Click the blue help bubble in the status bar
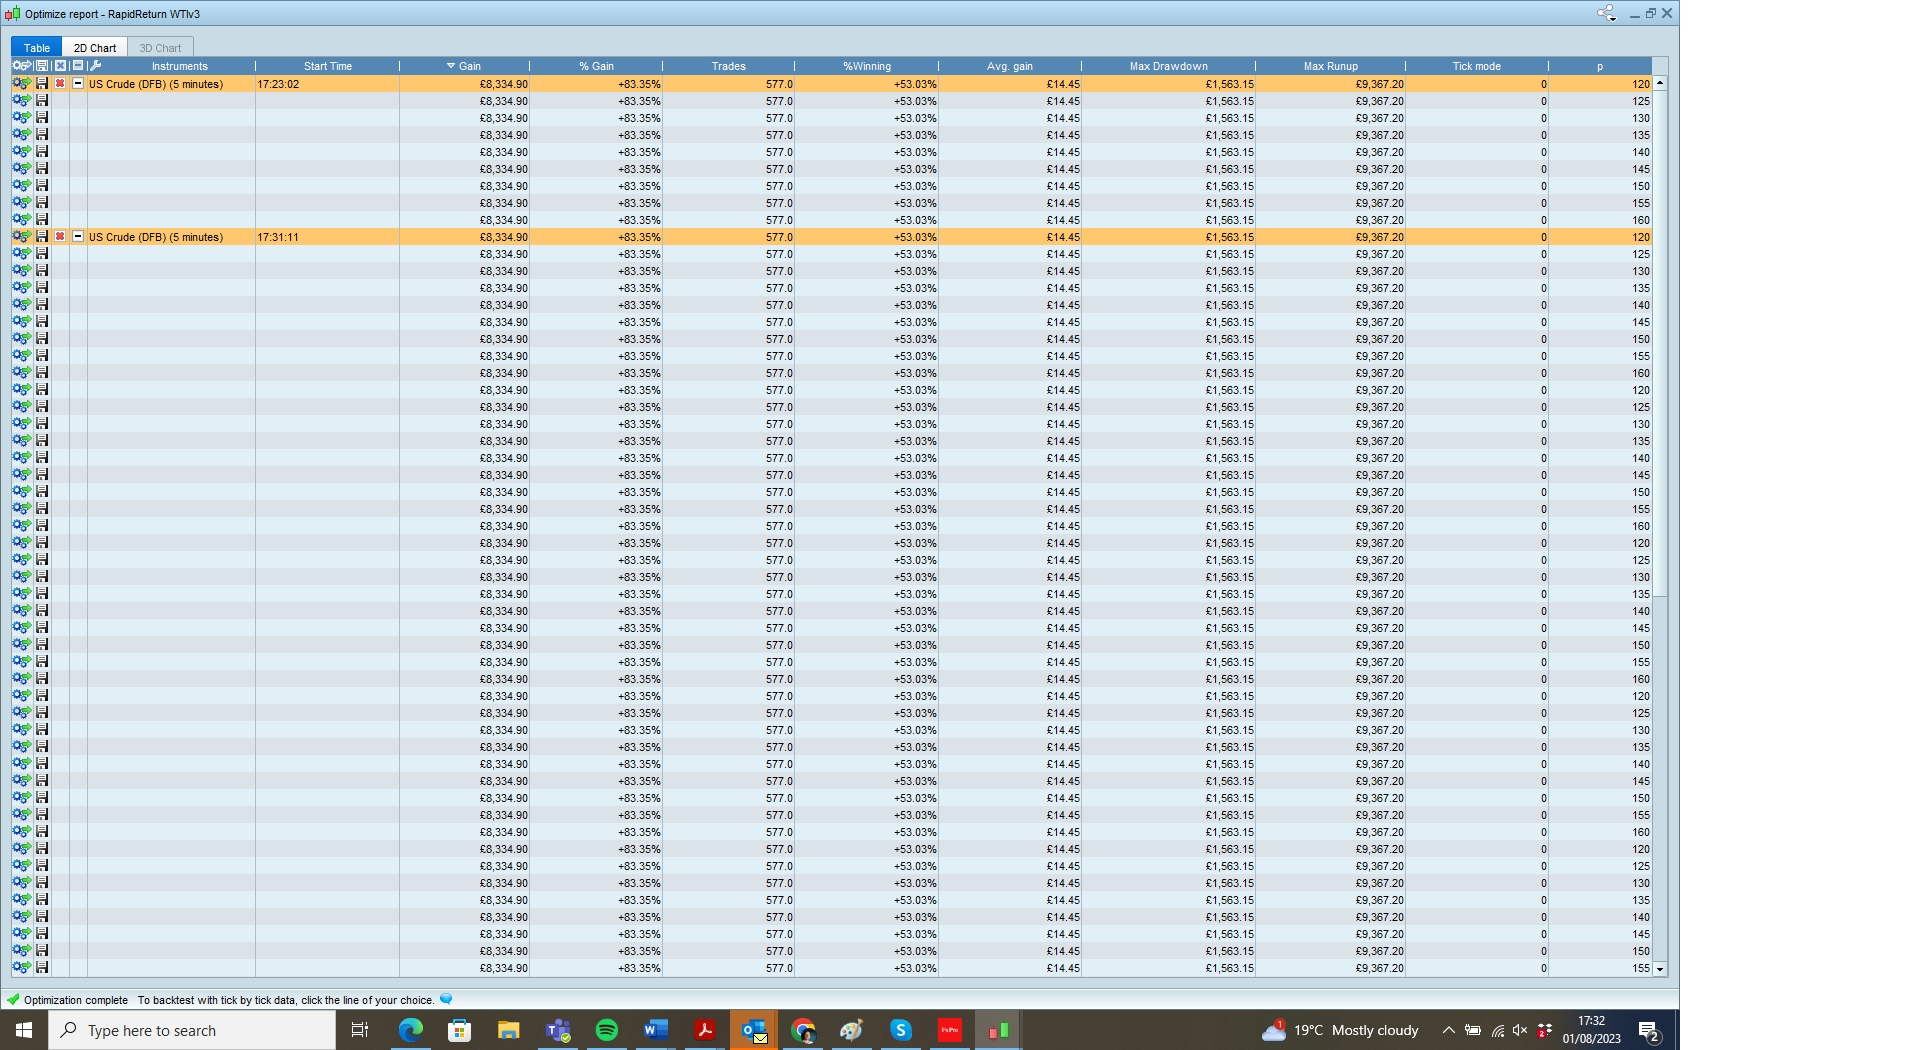This screenshot has width=1918, height=1050. [446, 999]
